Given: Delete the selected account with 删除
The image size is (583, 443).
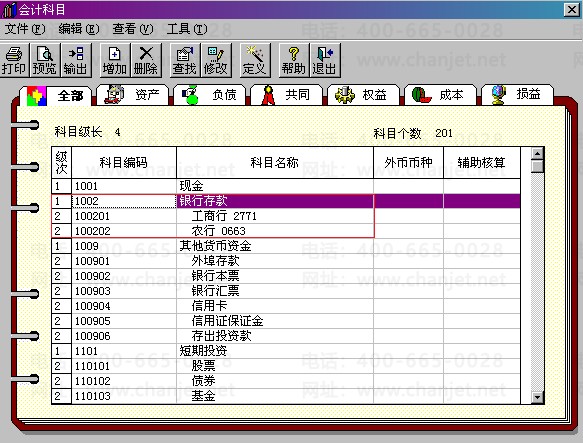Looking at the screenshot, I should click(146, 61).
